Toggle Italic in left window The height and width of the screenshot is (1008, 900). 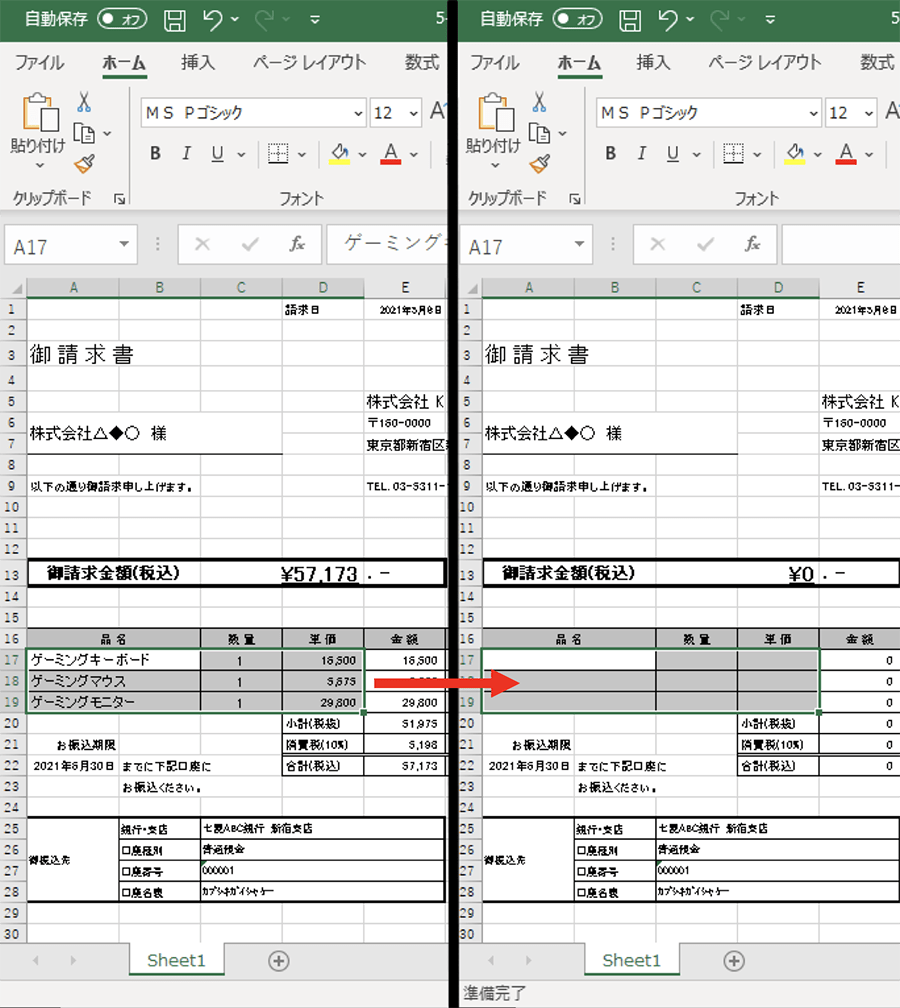186,154
